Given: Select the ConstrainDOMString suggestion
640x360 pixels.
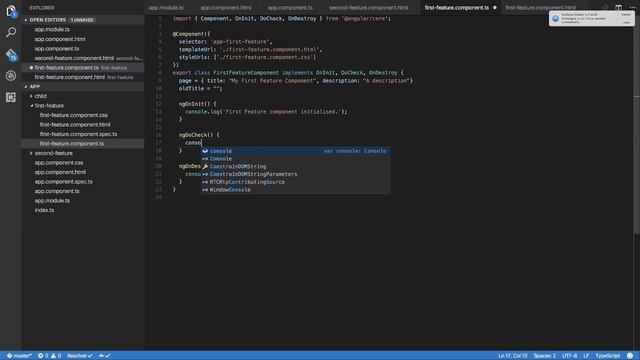Looking at the screenshot, I should (x=296, y=167).
